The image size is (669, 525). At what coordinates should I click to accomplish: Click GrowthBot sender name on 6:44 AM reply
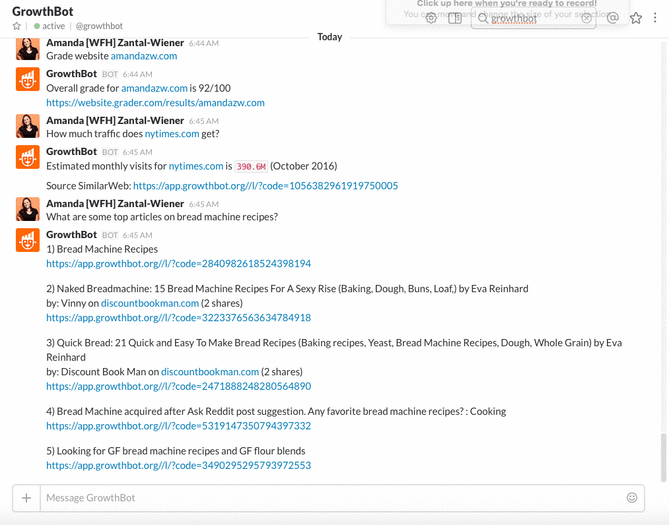coord(72,74)
